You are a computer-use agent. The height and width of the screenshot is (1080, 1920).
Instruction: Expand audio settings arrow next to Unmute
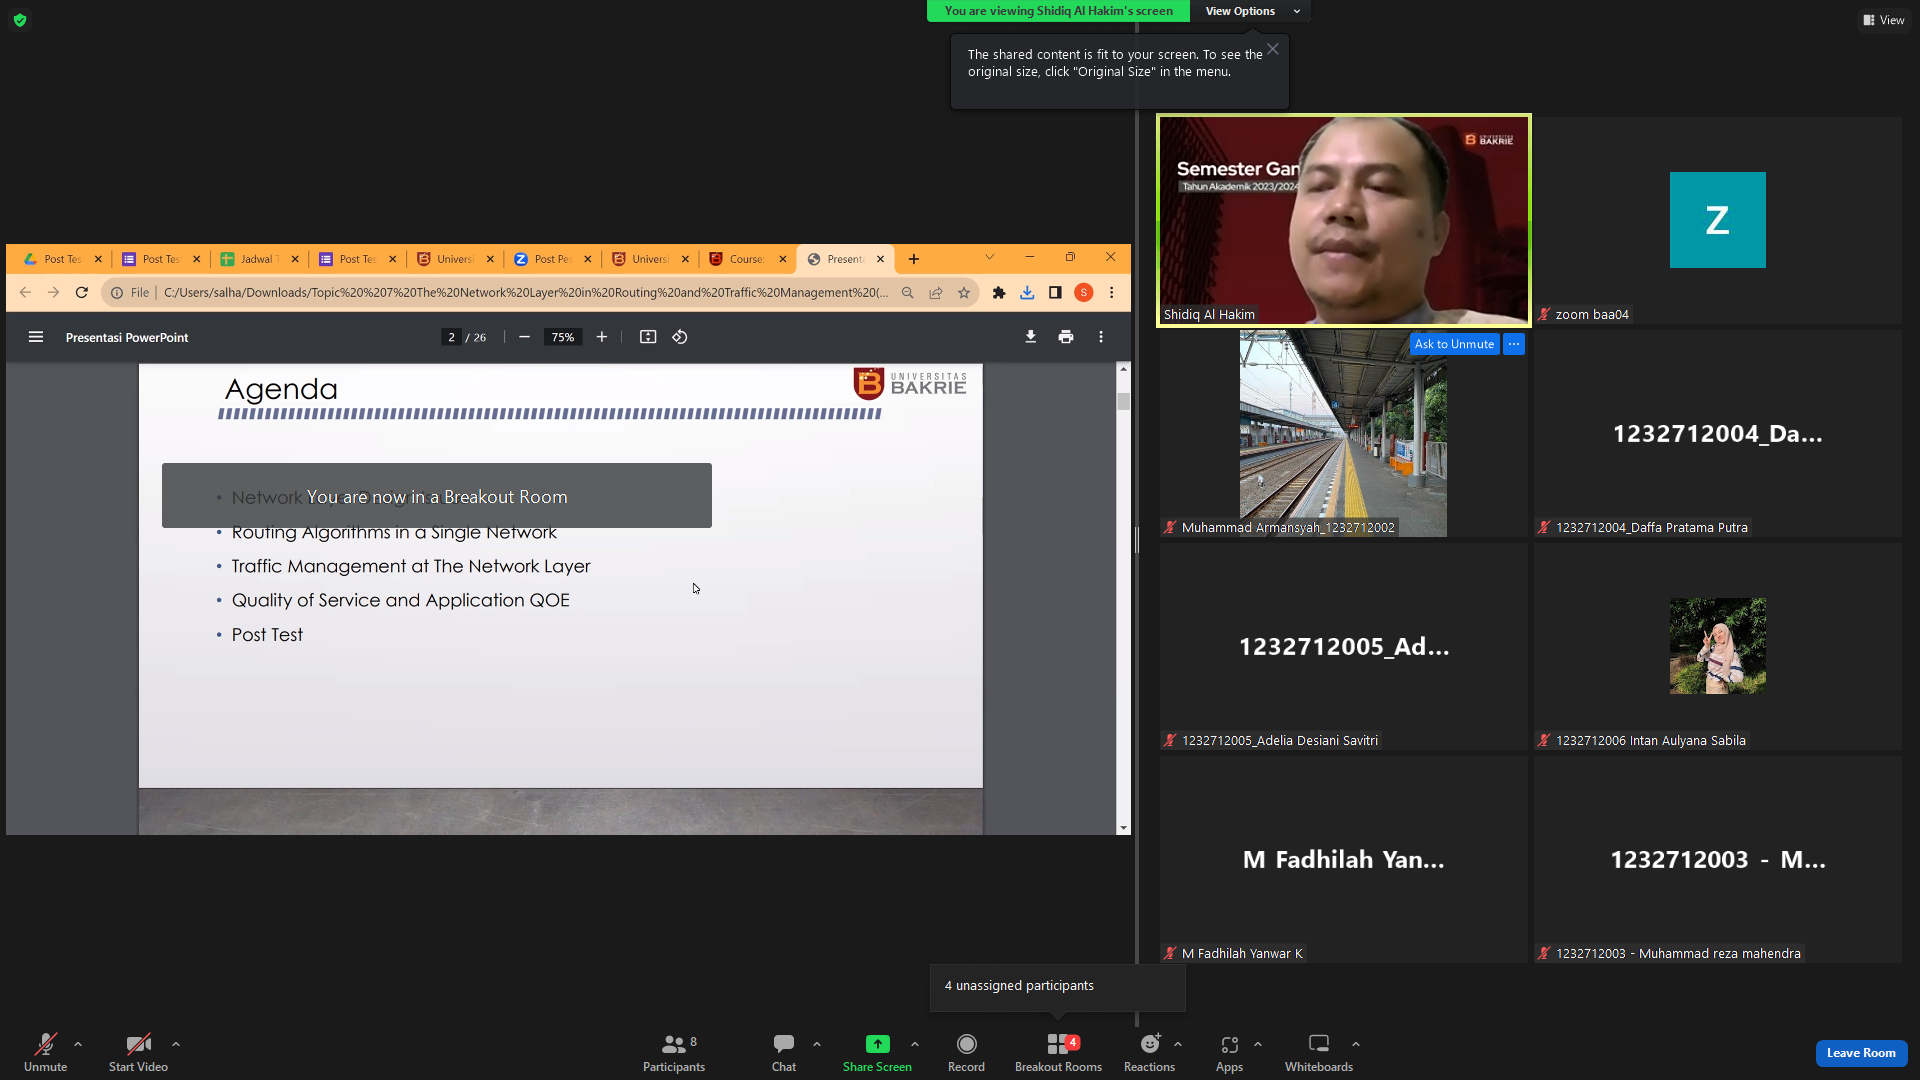click(x=78, y=1044)
